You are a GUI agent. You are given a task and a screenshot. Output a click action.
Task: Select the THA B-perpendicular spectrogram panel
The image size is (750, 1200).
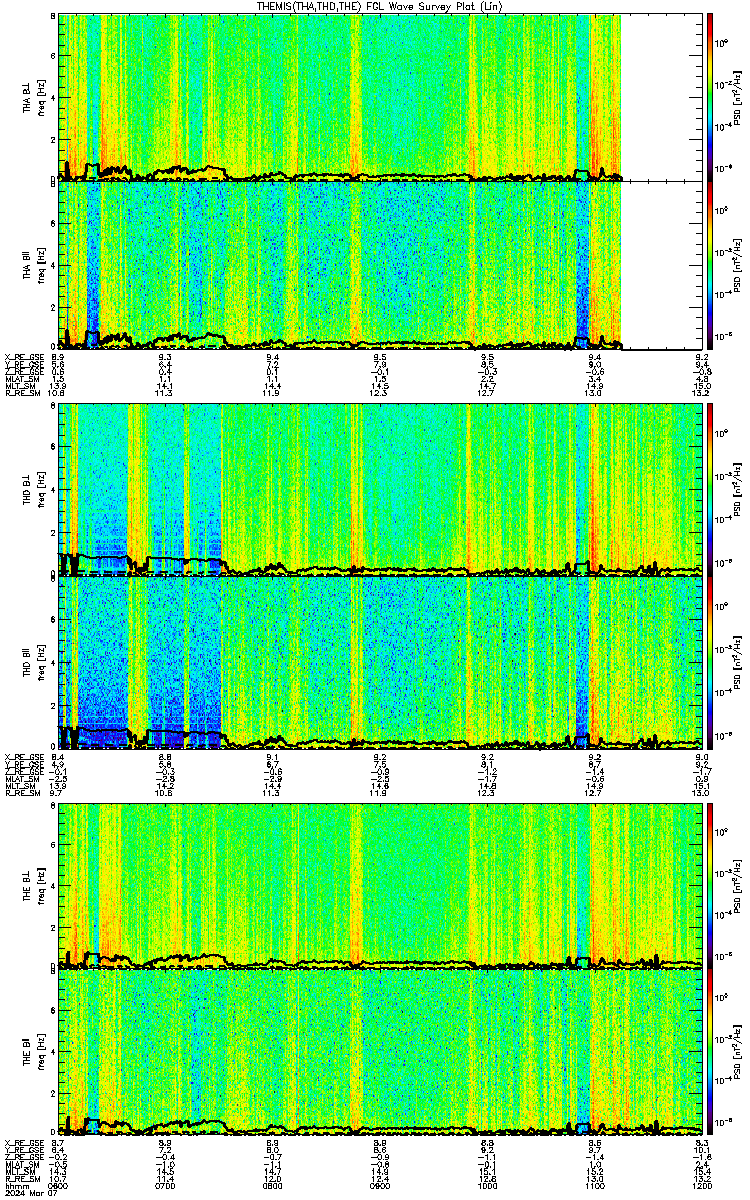pos(378,97)
